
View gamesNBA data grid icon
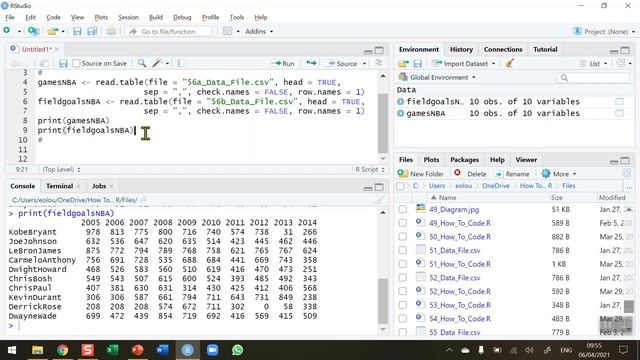pyautogui.click(x=619, y=113)
